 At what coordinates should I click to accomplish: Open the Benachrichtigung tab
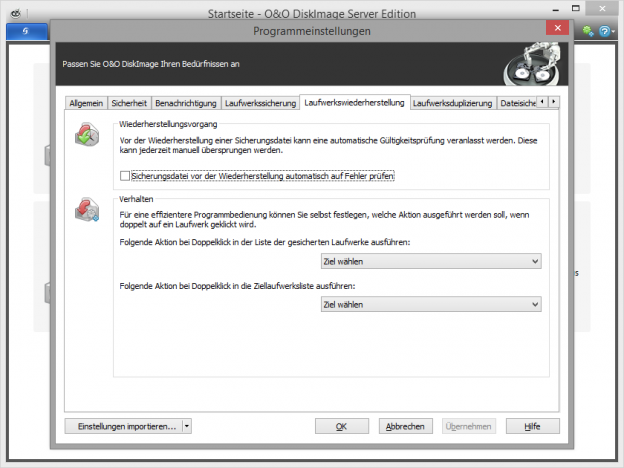[x=185, y=103]
